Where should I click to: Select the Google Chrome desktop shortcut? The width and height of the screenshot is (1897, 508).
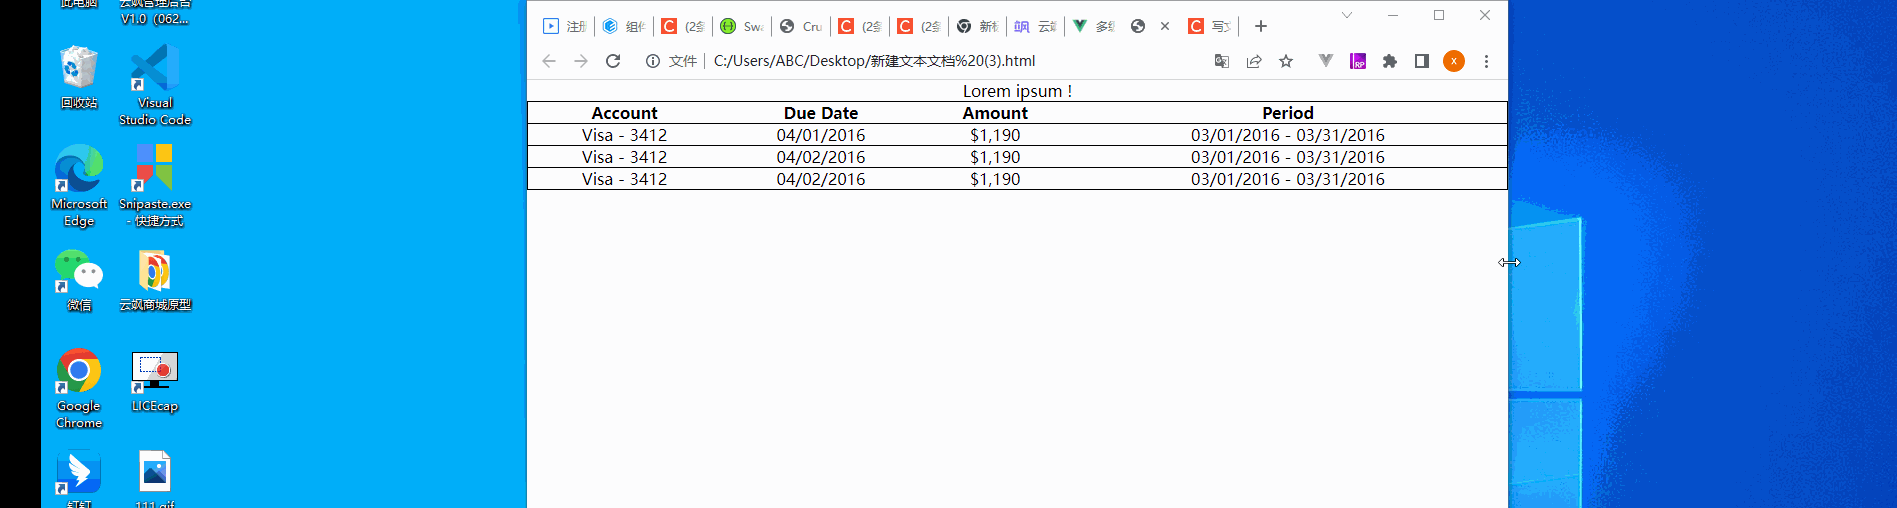click(x=79, y=389)
